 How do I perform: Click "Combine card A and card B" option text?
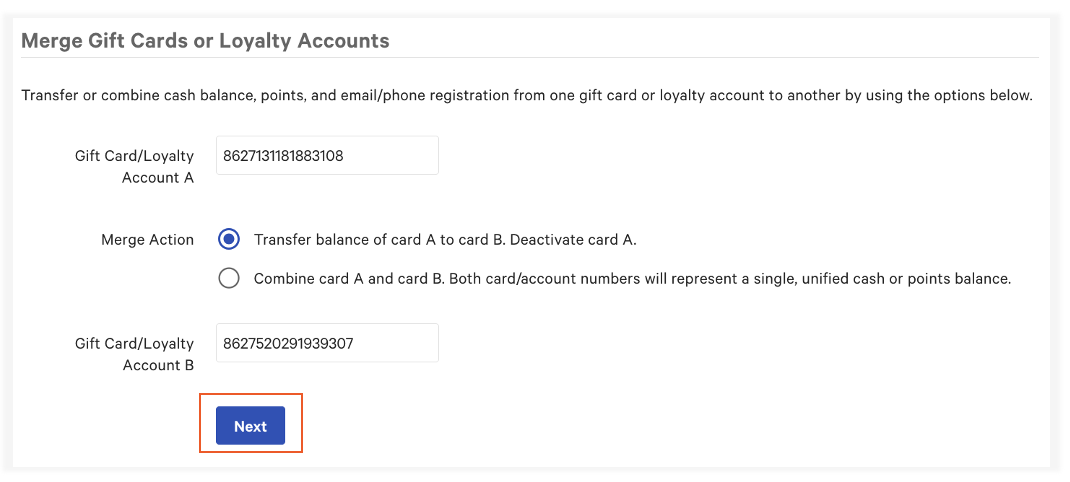(x=349, y=279)
